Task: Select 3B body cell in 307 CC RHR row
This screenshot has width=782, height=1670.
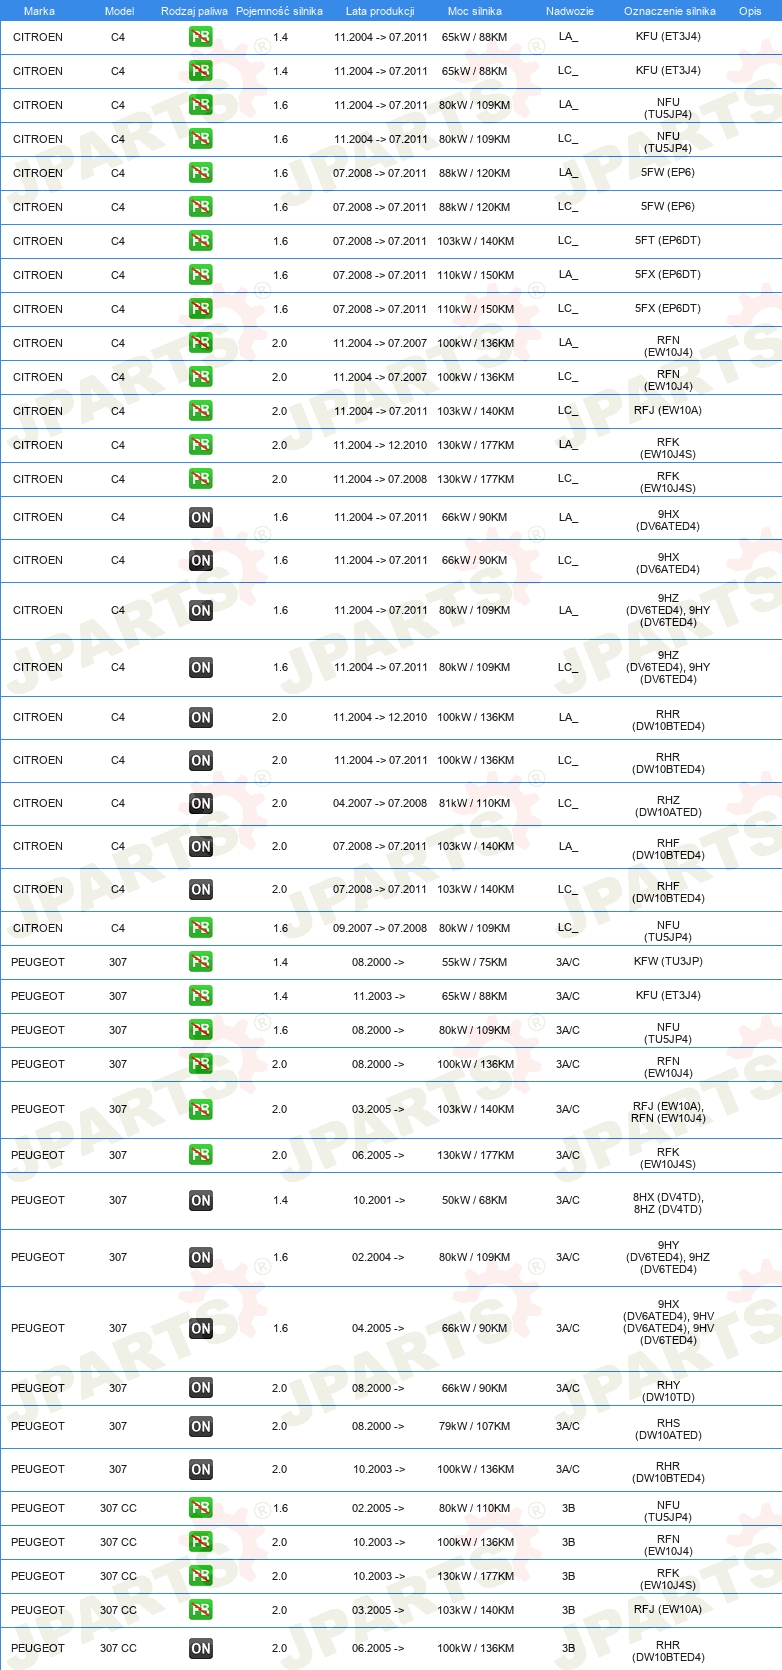Action: (x=568, y=1649)
